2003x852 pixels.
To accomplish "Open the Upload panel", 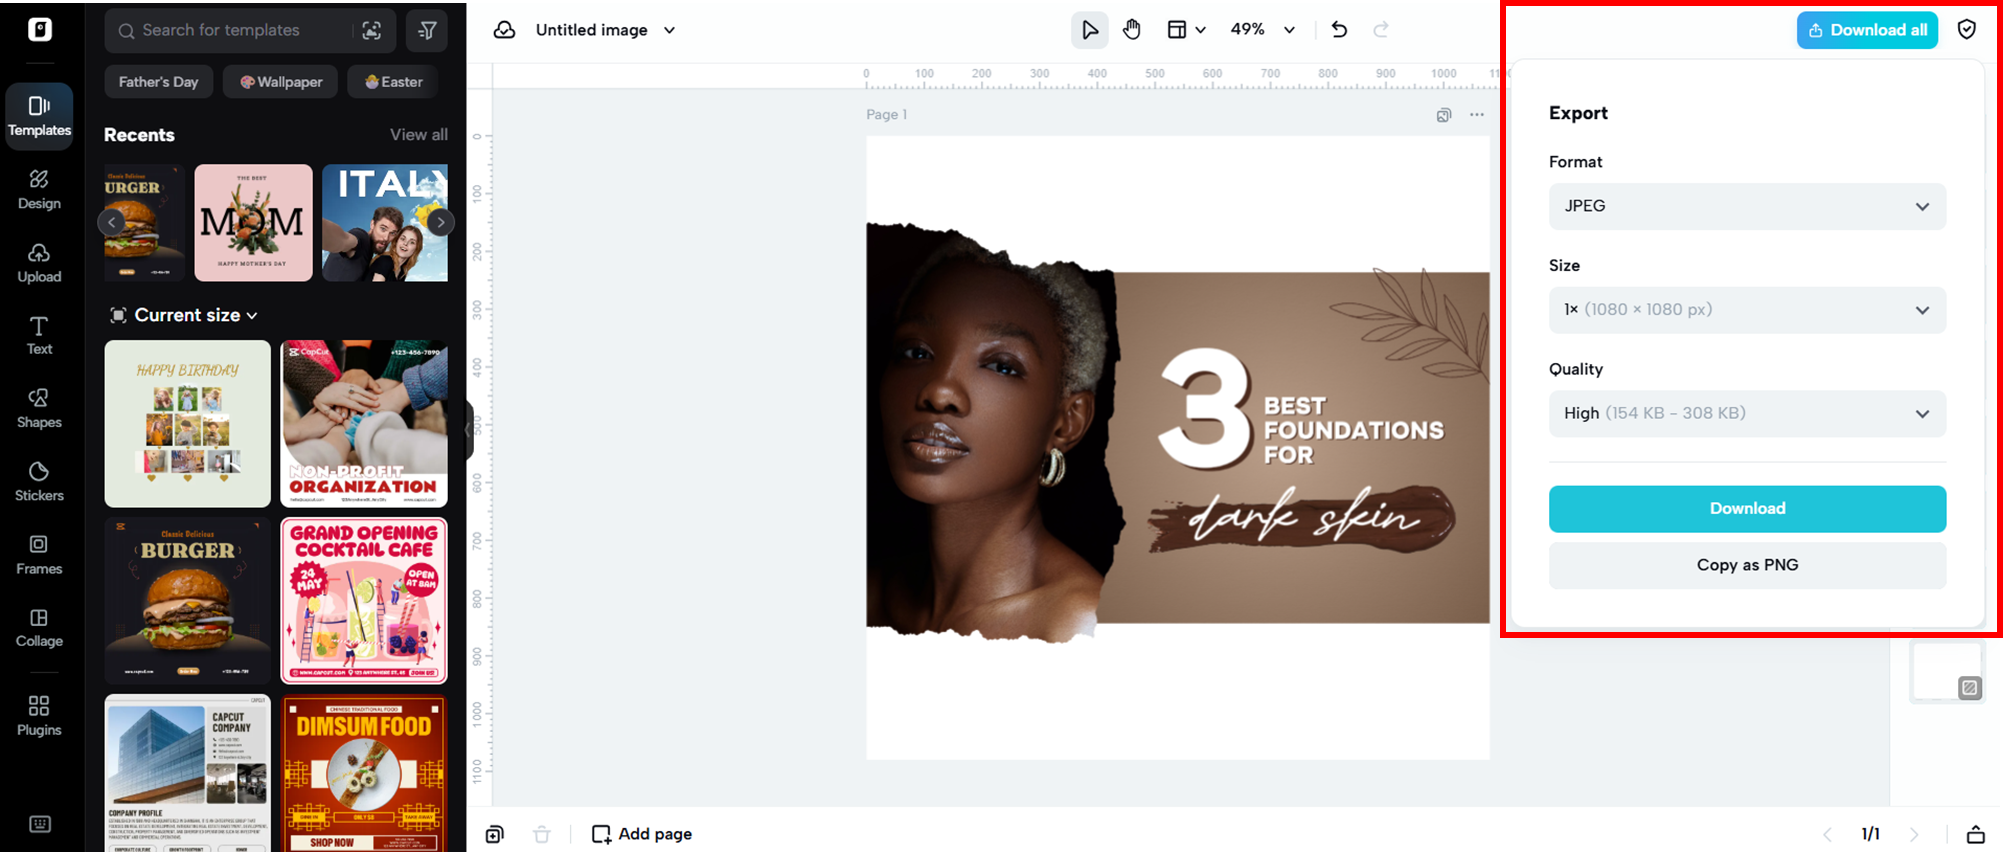I will (x=39, y=263).
